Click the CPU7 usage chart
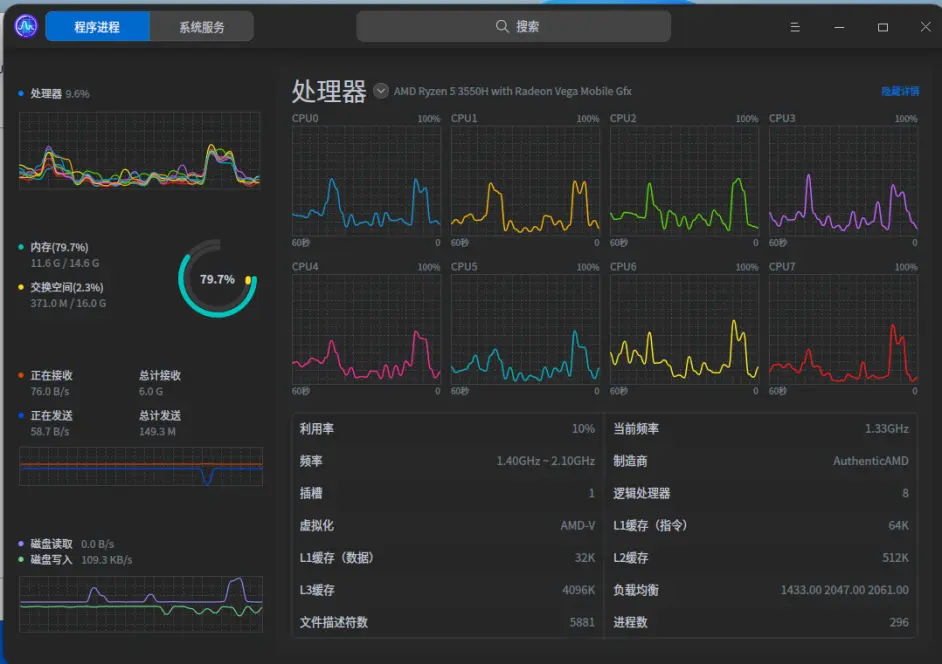 (x=843, y=329)
